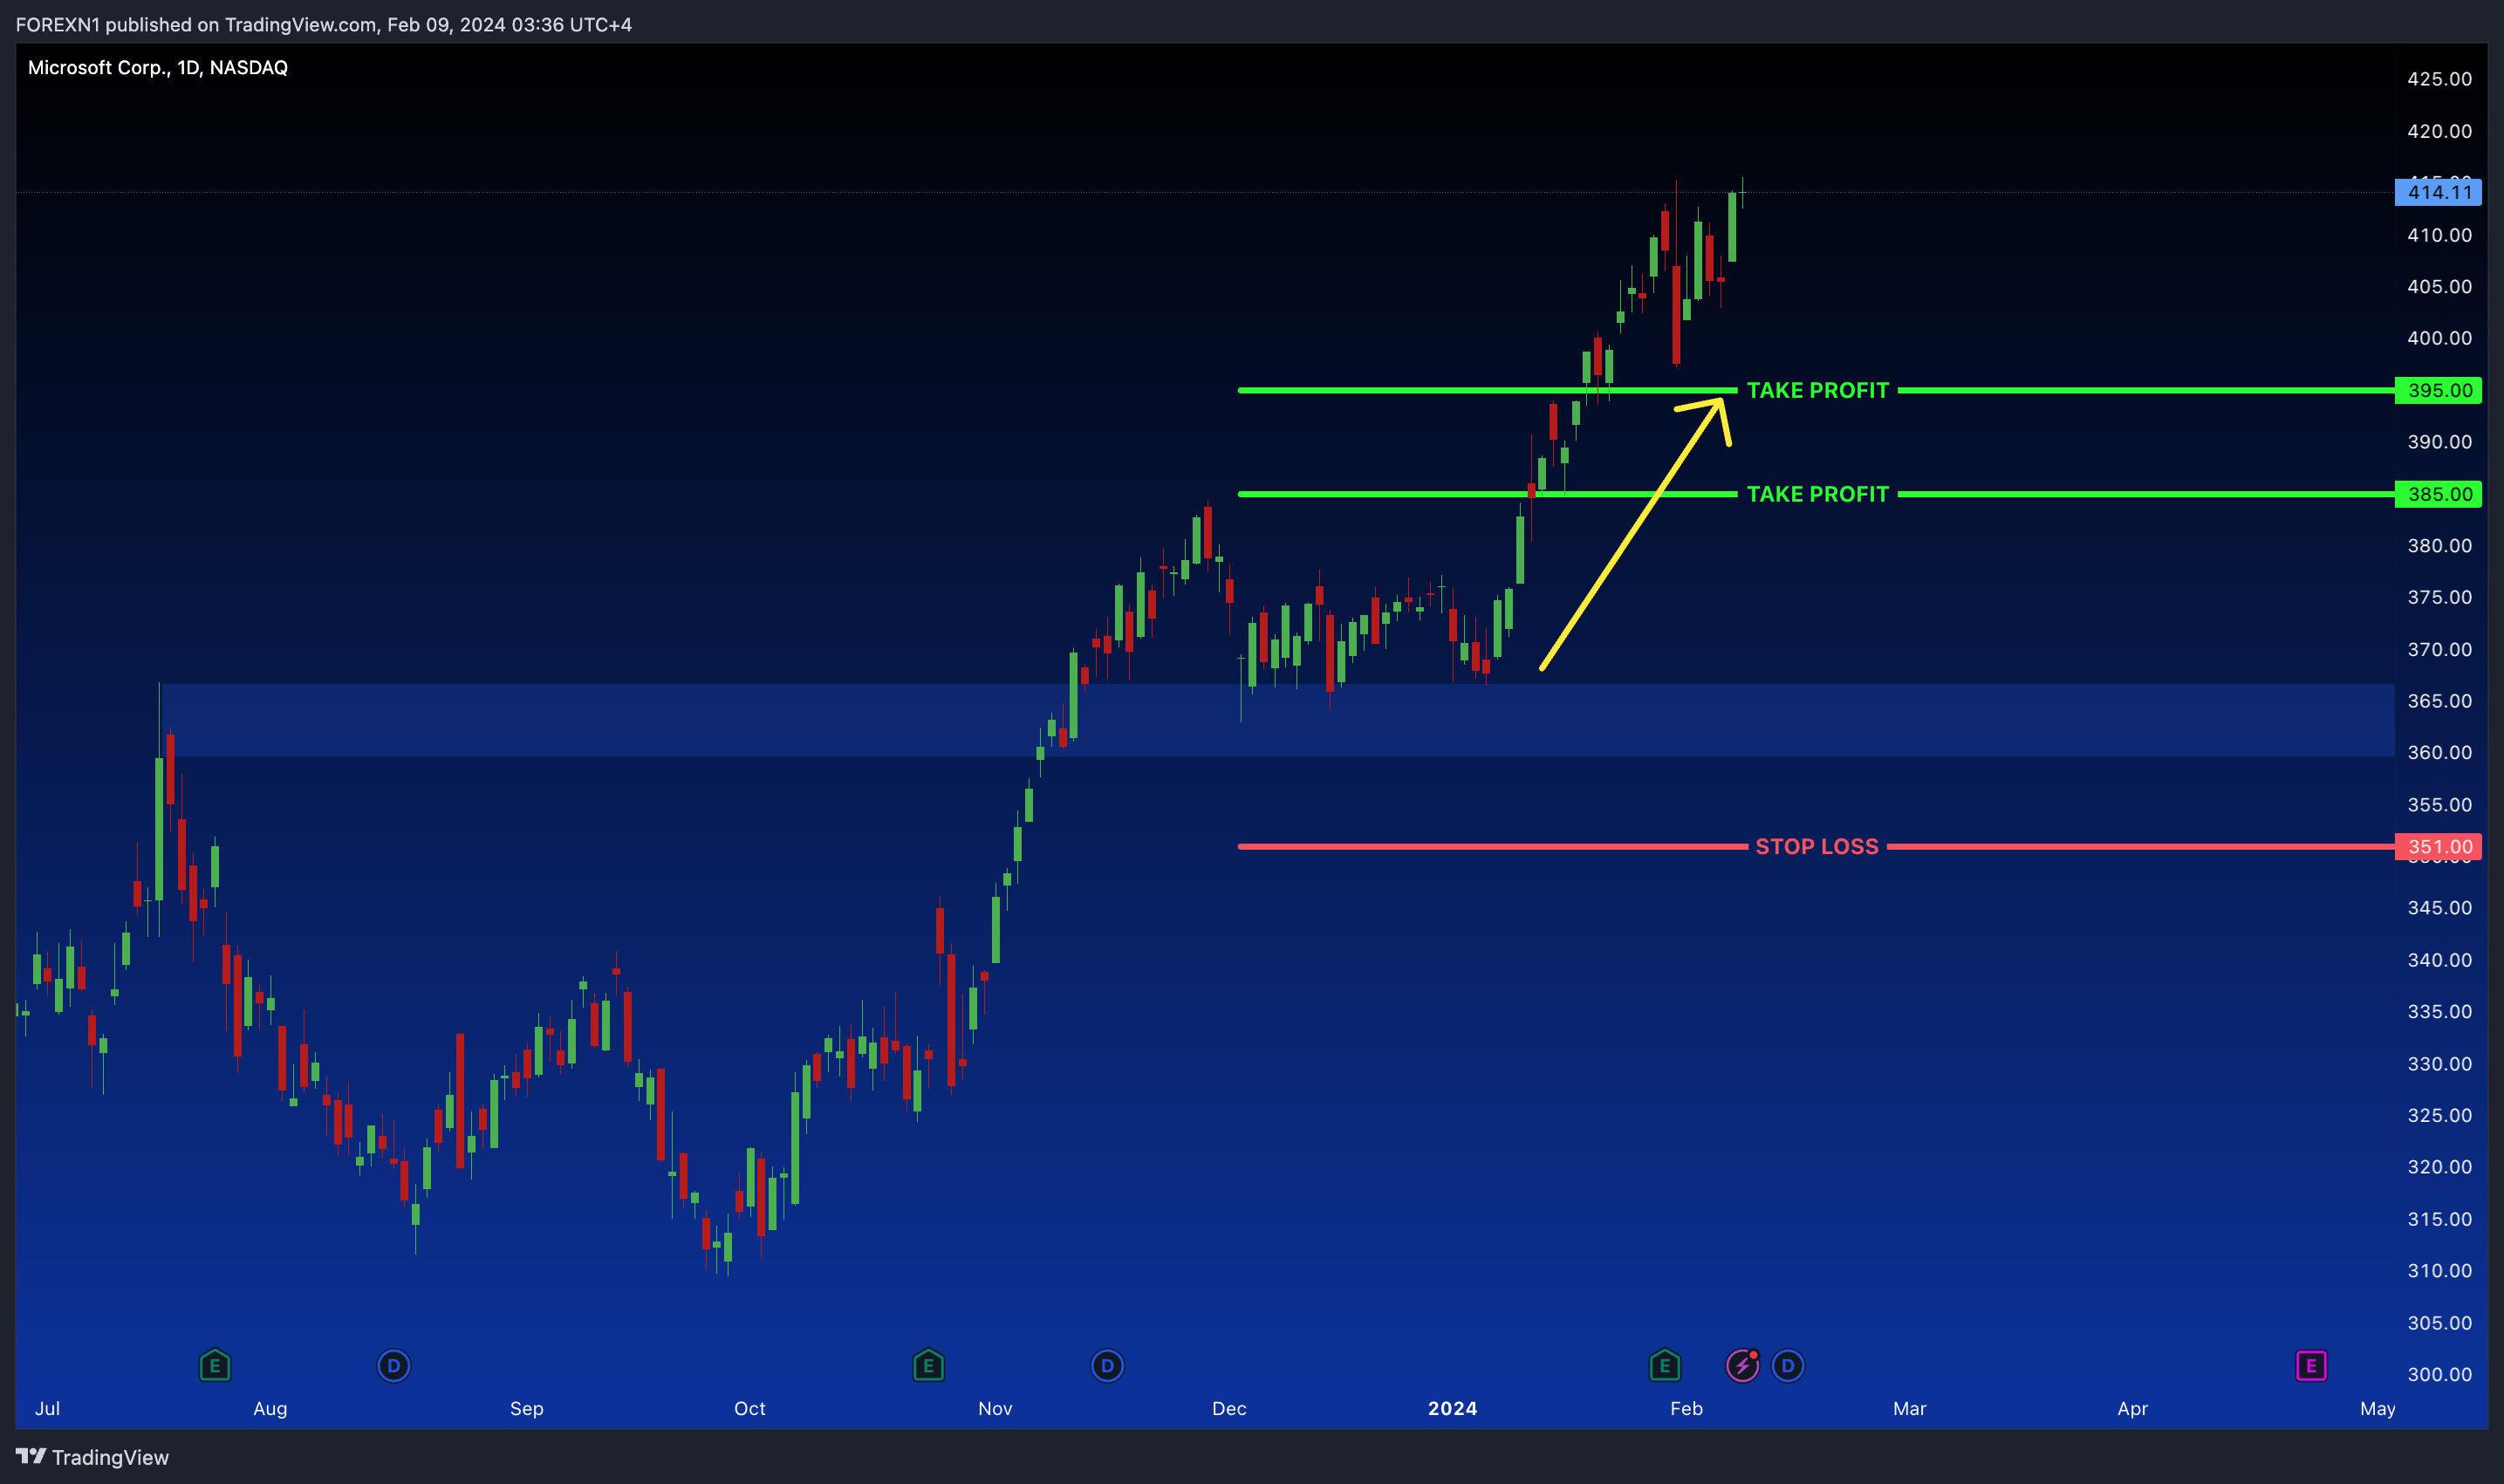Click the Feb label on time axis
The height and width of the screenshot is (1484, 2504).
(1686, 1408)
